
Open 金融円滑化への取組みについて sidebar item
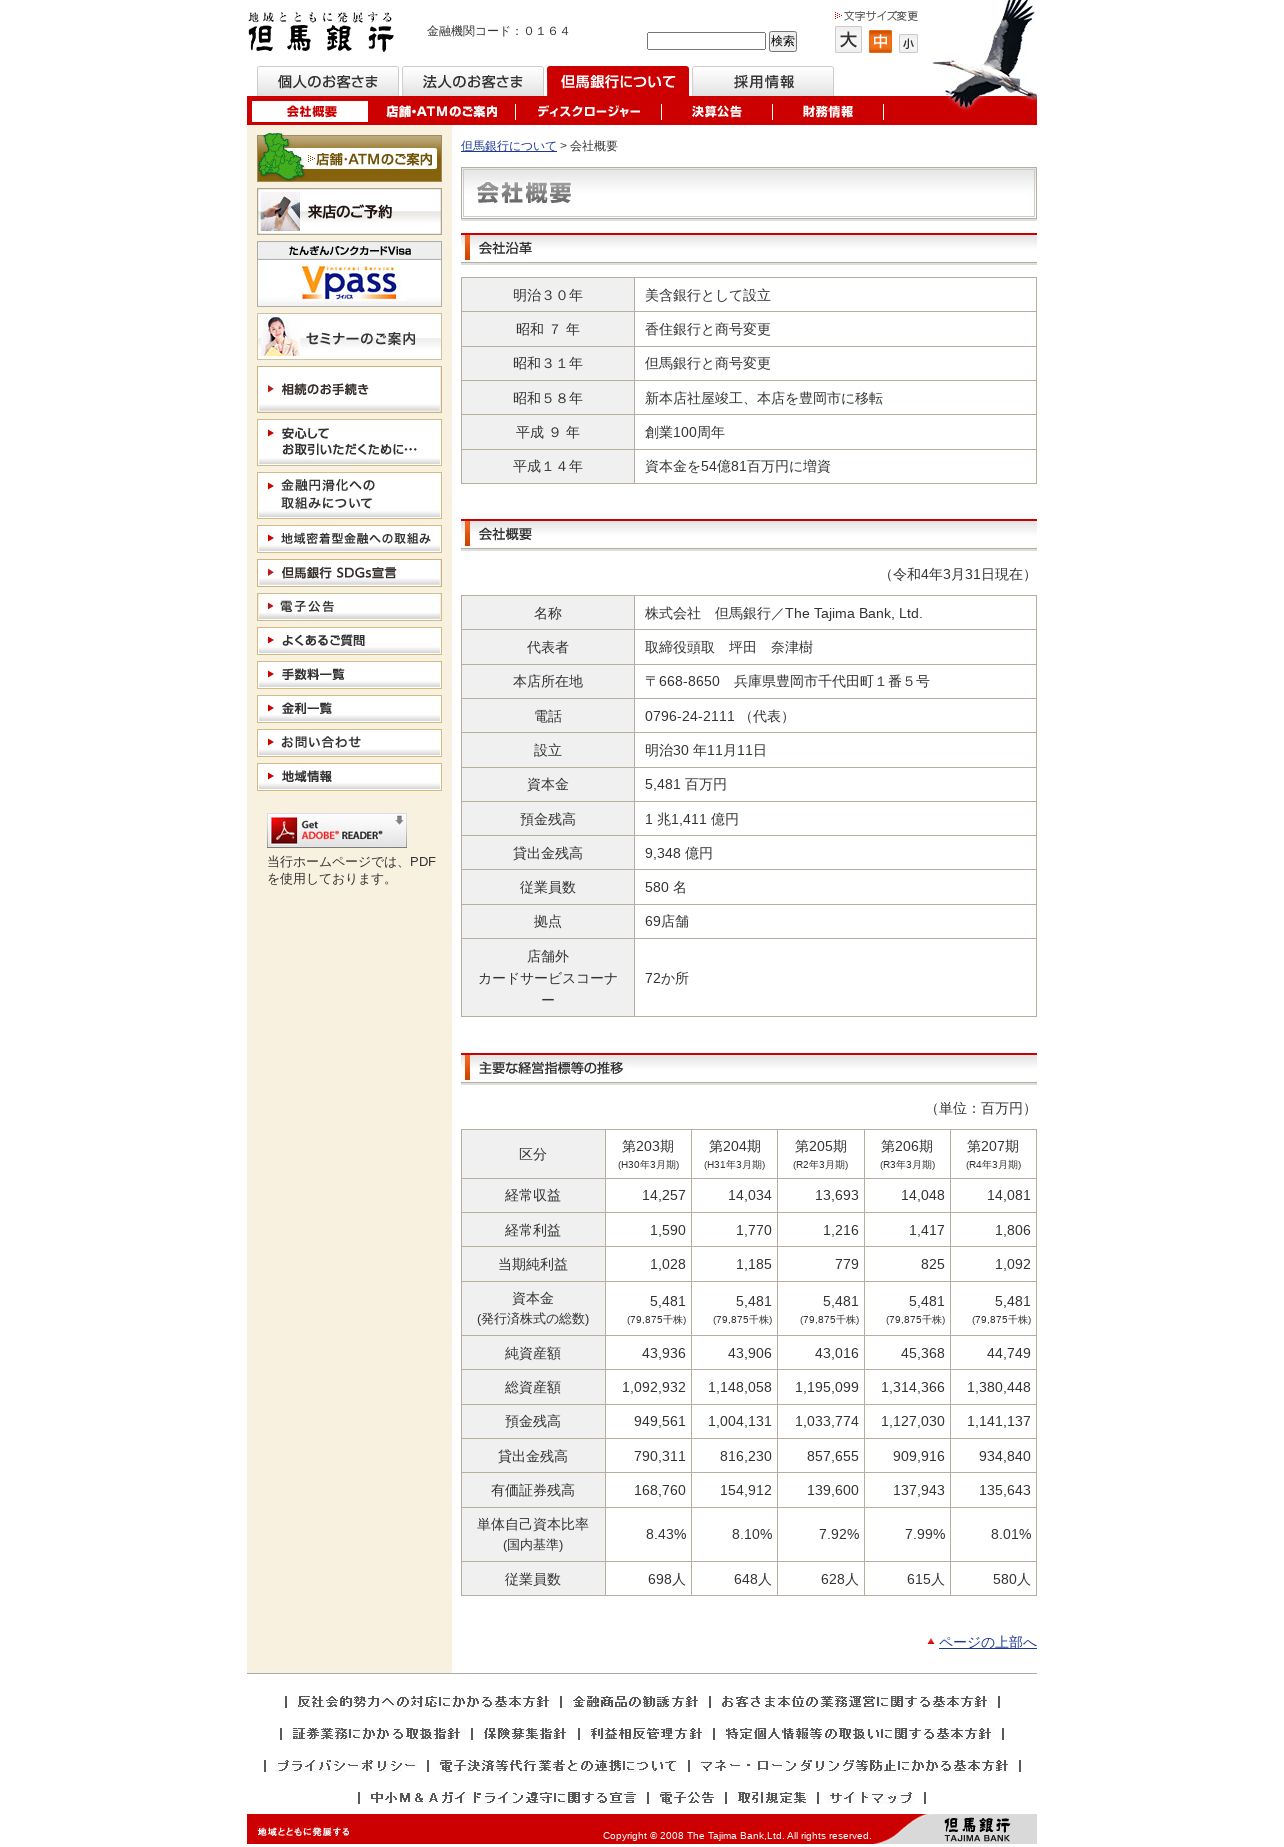point(349,494)
